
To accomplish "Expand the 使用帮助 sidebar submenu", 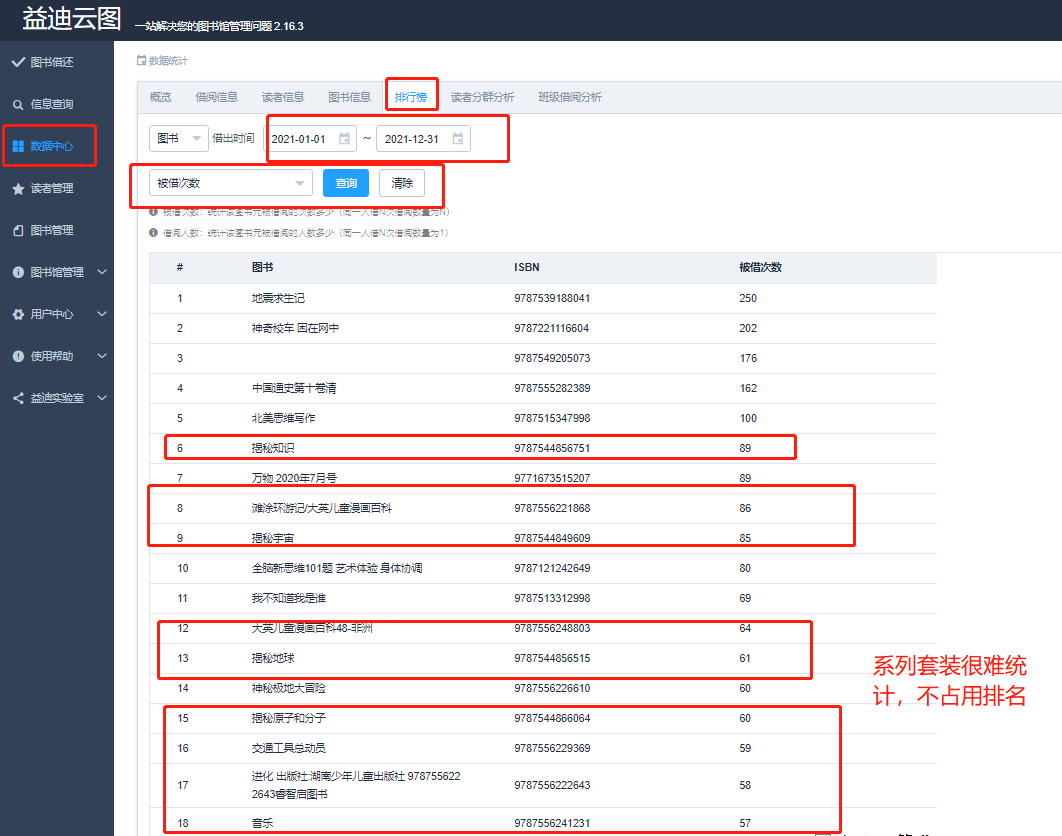I will point(102,356).
